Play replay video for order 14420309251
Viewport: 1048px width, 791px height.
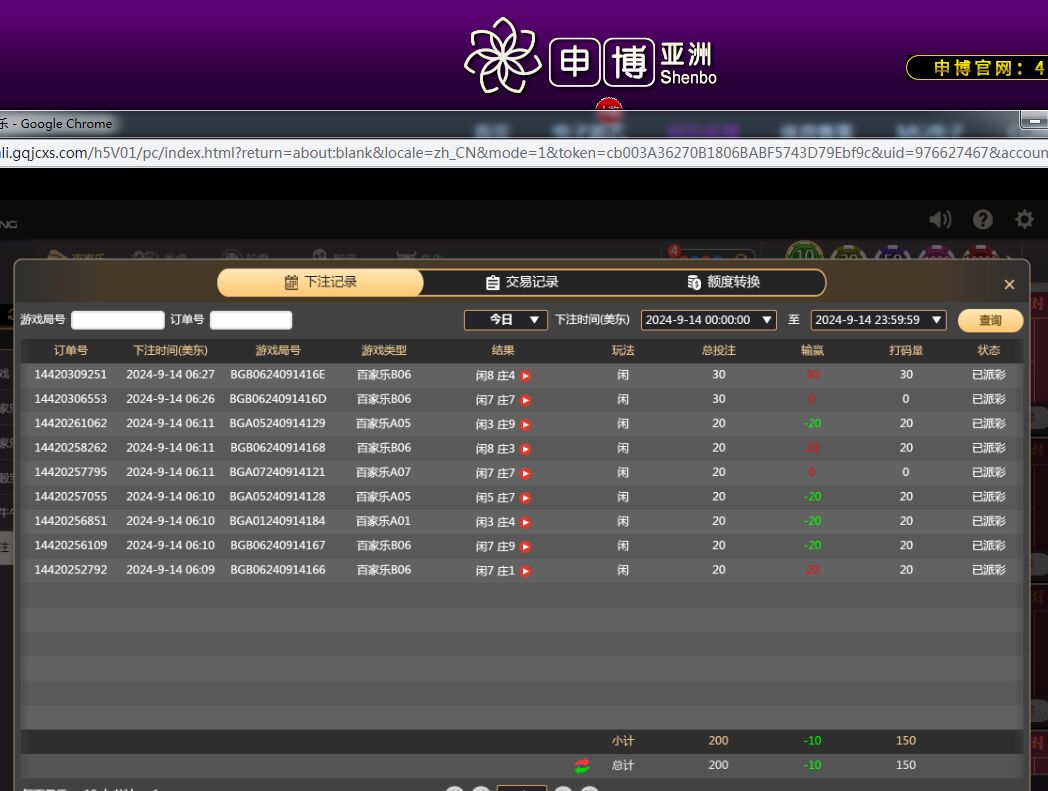coord(525,376)
